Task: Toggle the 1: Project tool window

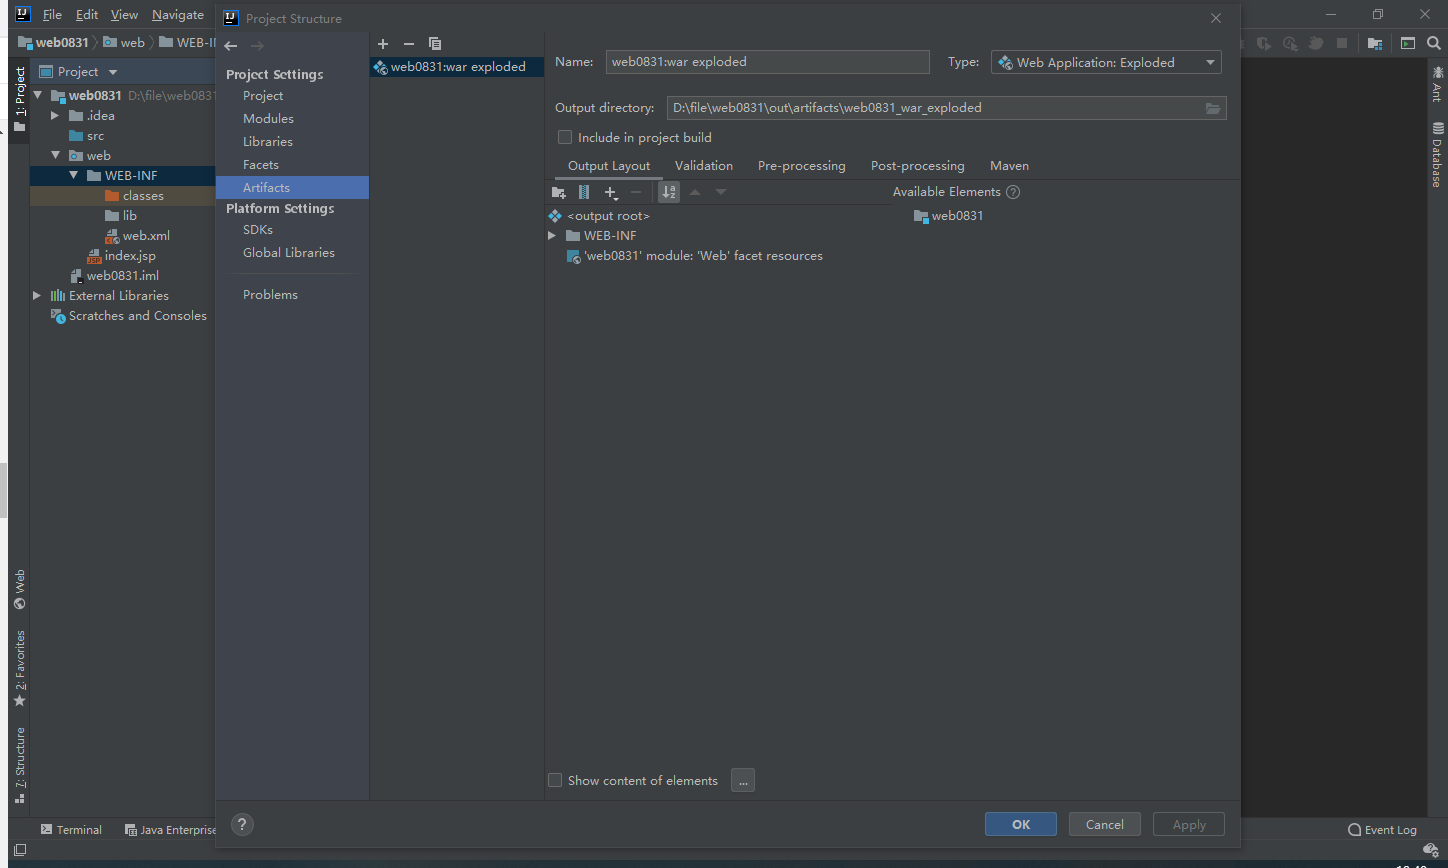Action: coord(19,100)
